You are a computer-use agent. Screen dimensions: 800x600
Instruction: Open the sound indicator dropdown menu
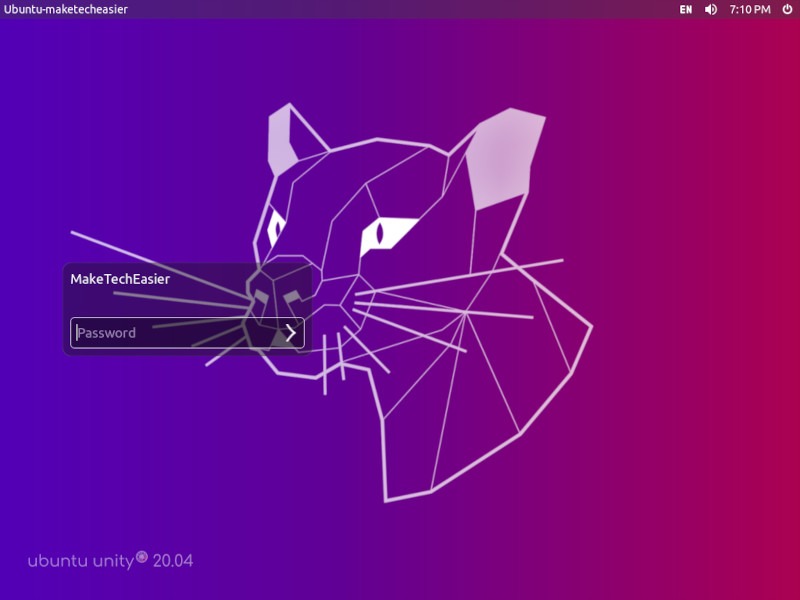point(710,10)
